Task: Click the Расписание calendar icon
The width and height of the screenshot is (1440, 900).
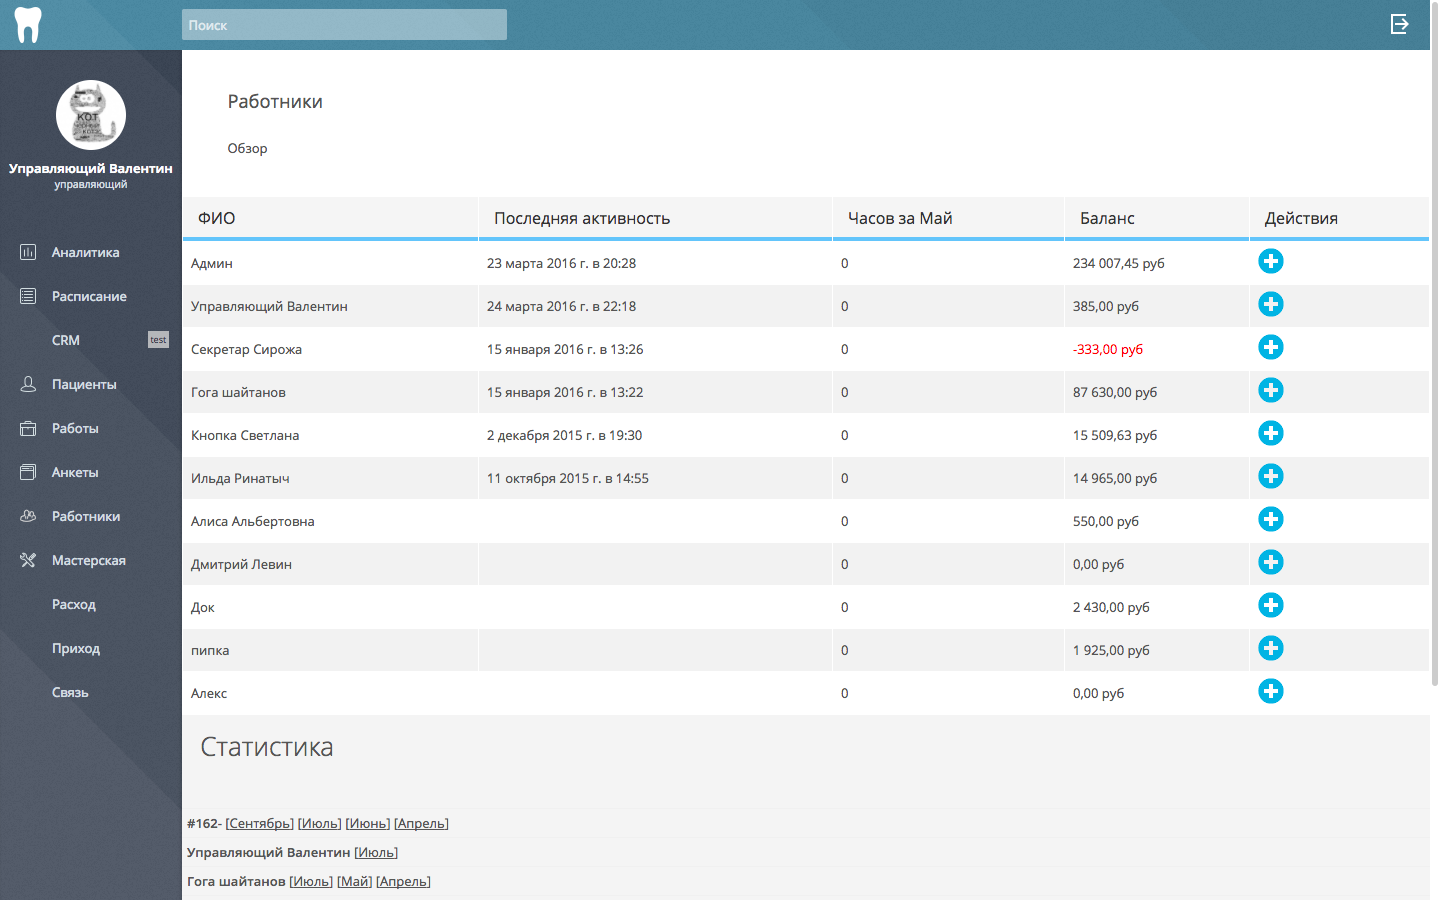Action: [28, 296]
